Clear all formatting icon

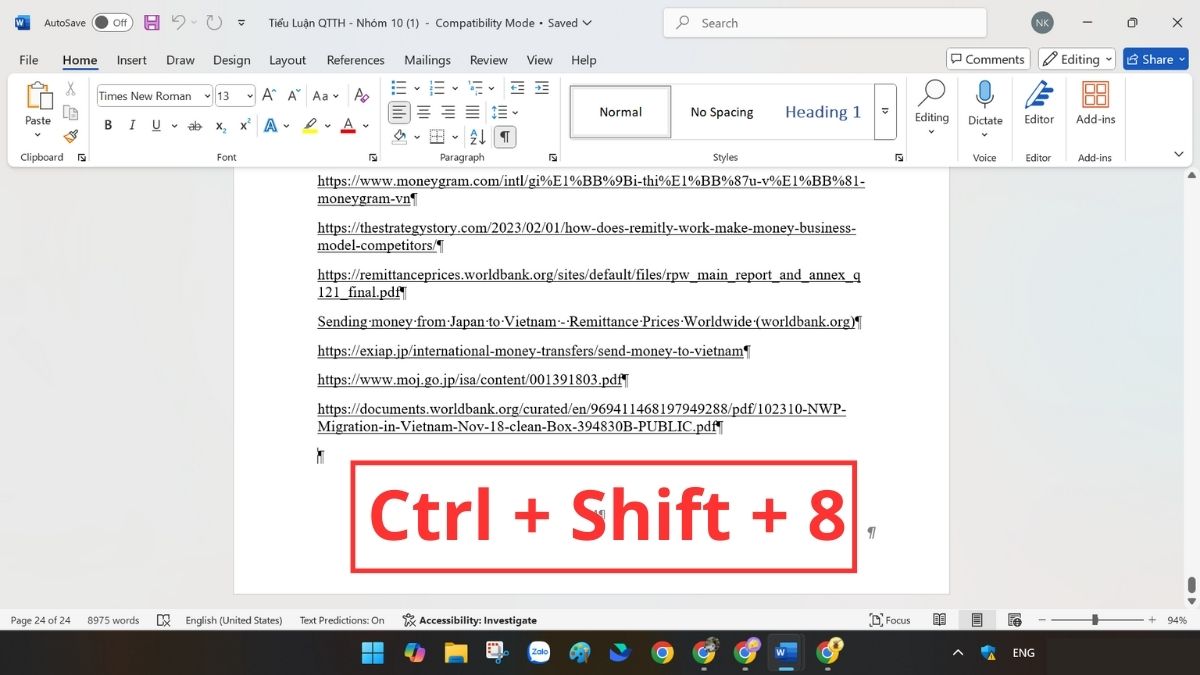point(361,96)
